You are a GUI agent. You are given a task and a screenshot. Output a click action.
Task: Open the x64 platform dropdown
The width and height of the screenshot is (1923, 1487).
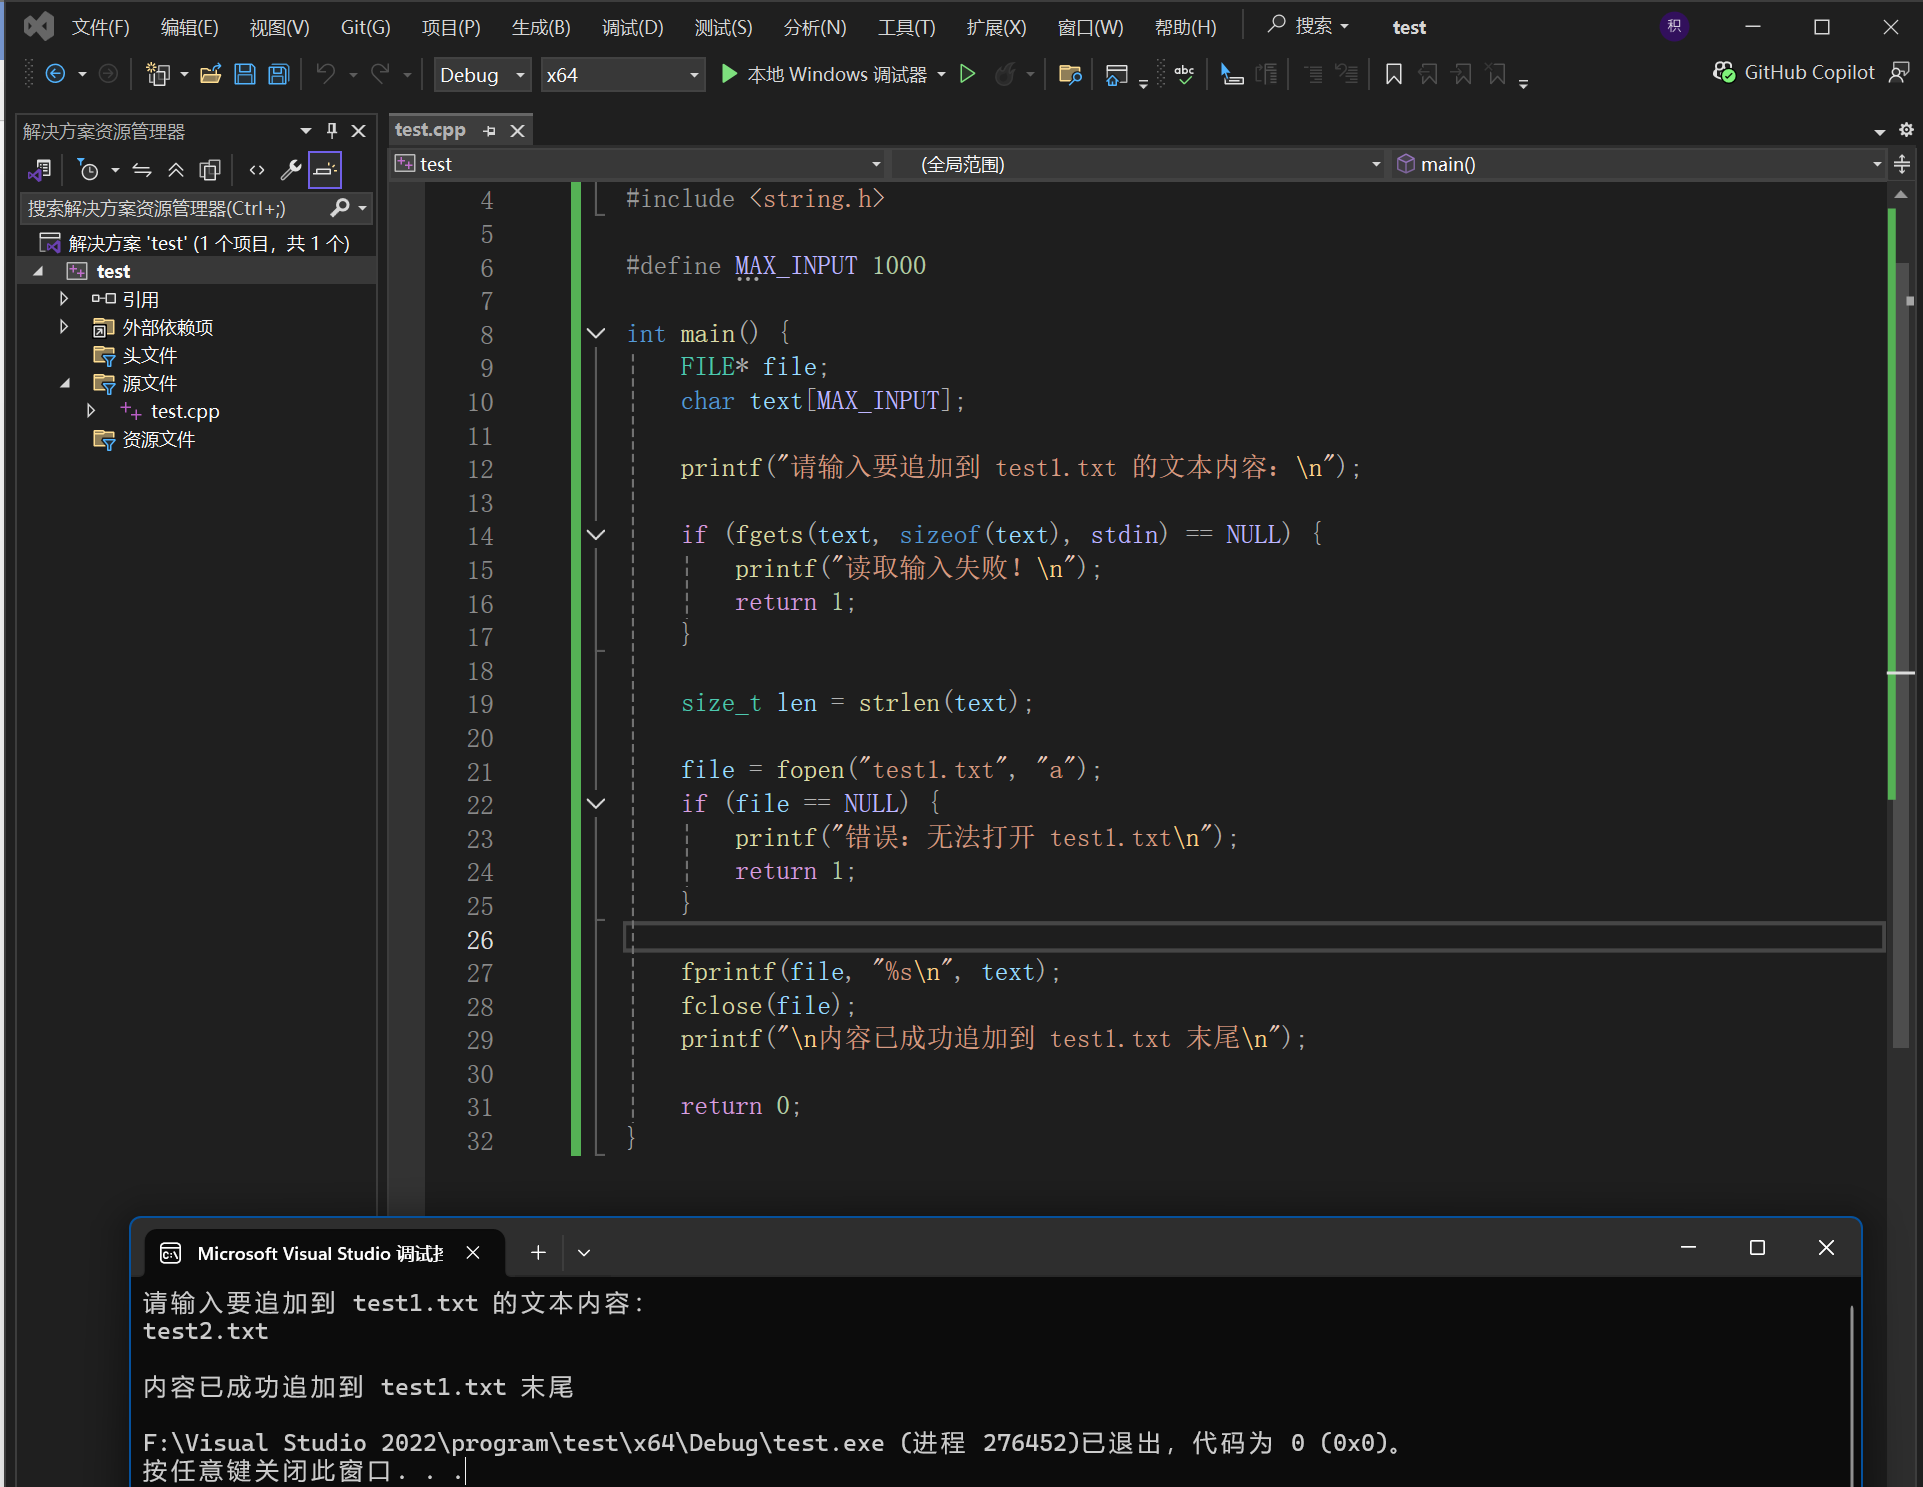pyautogui.click(x=621, y=75)
